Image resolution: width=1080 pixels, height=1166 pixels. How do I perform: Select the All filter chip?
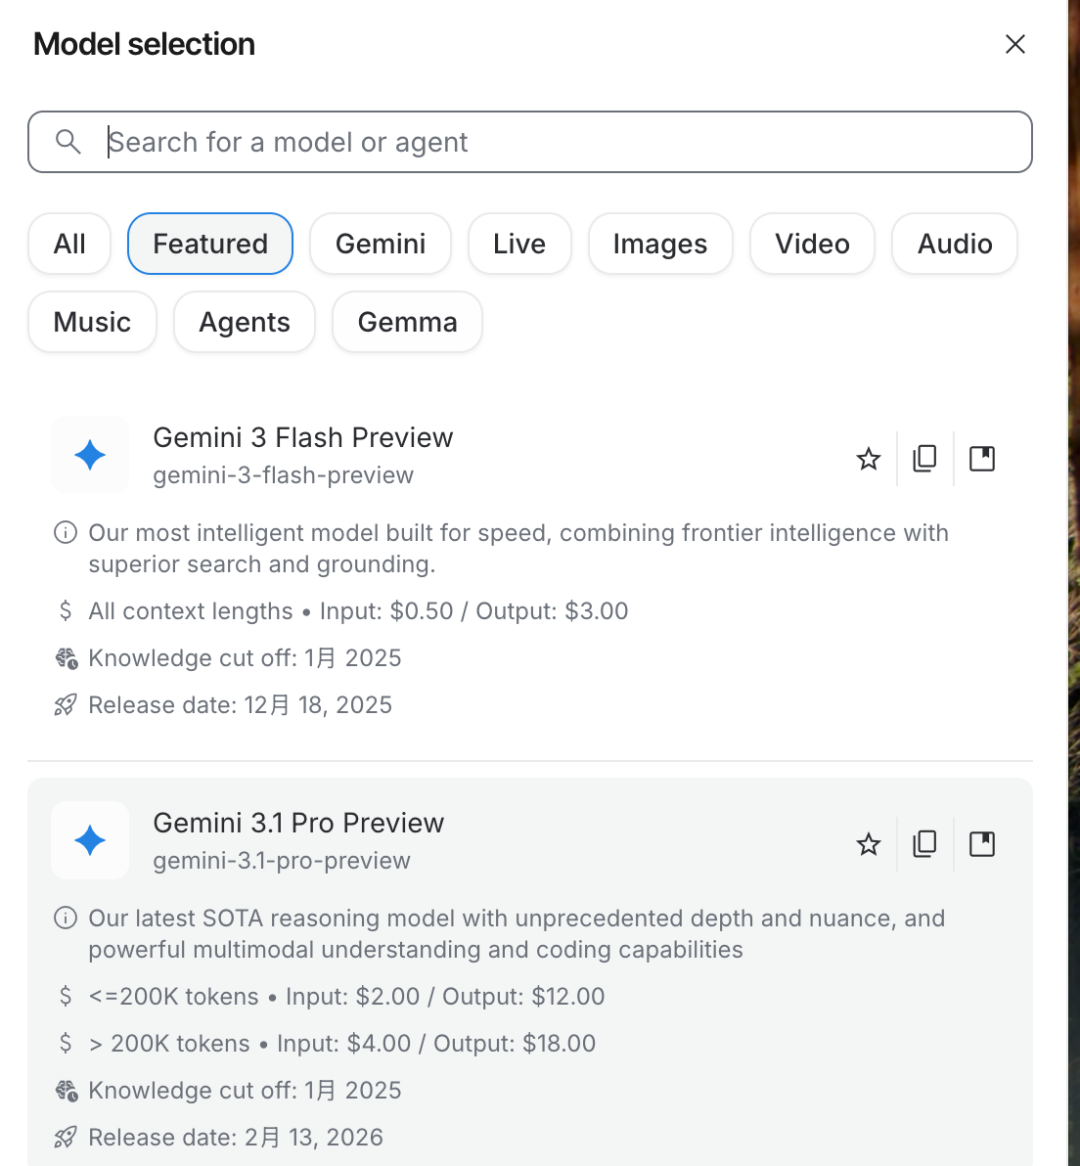point(69,244)
